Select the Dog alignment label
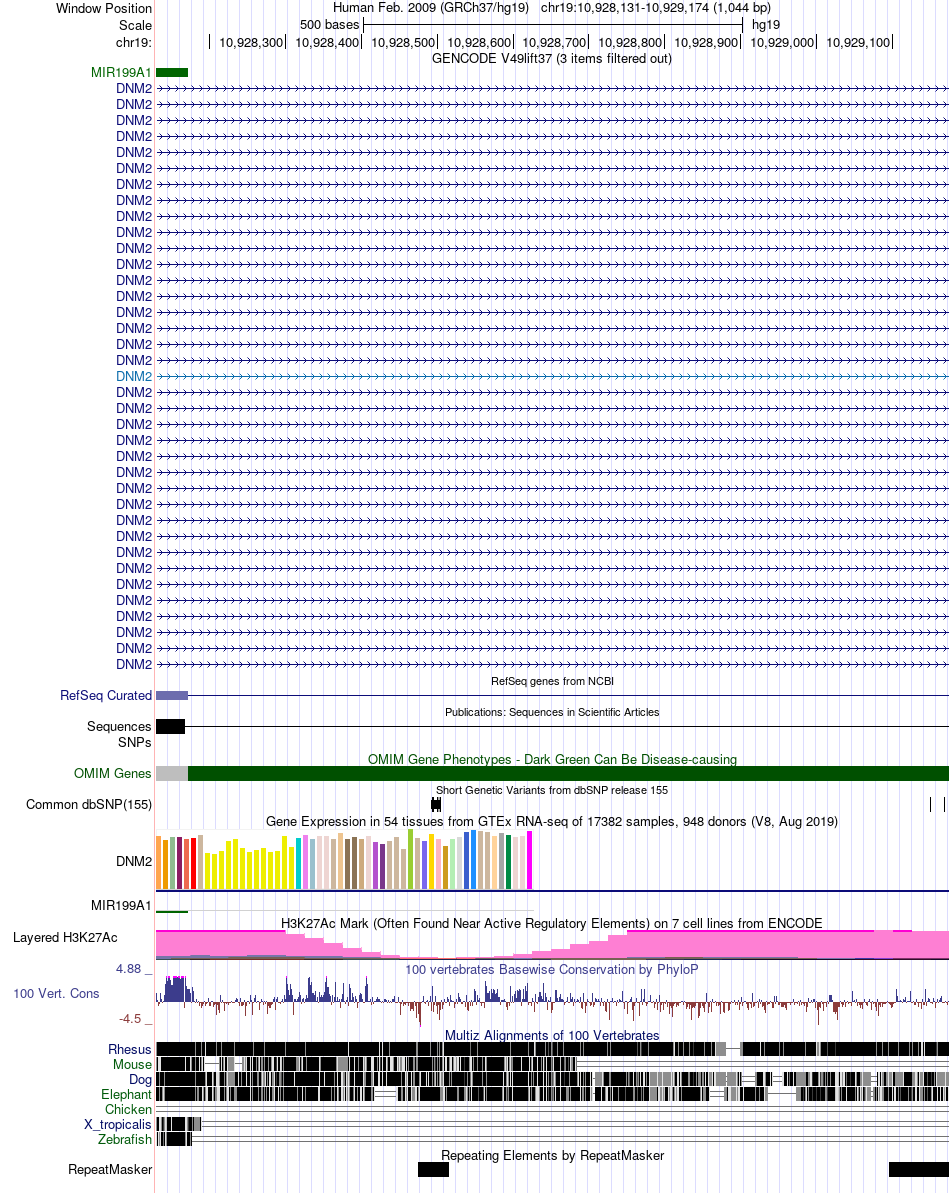The image size is (950, 1193). [141, 1080]
